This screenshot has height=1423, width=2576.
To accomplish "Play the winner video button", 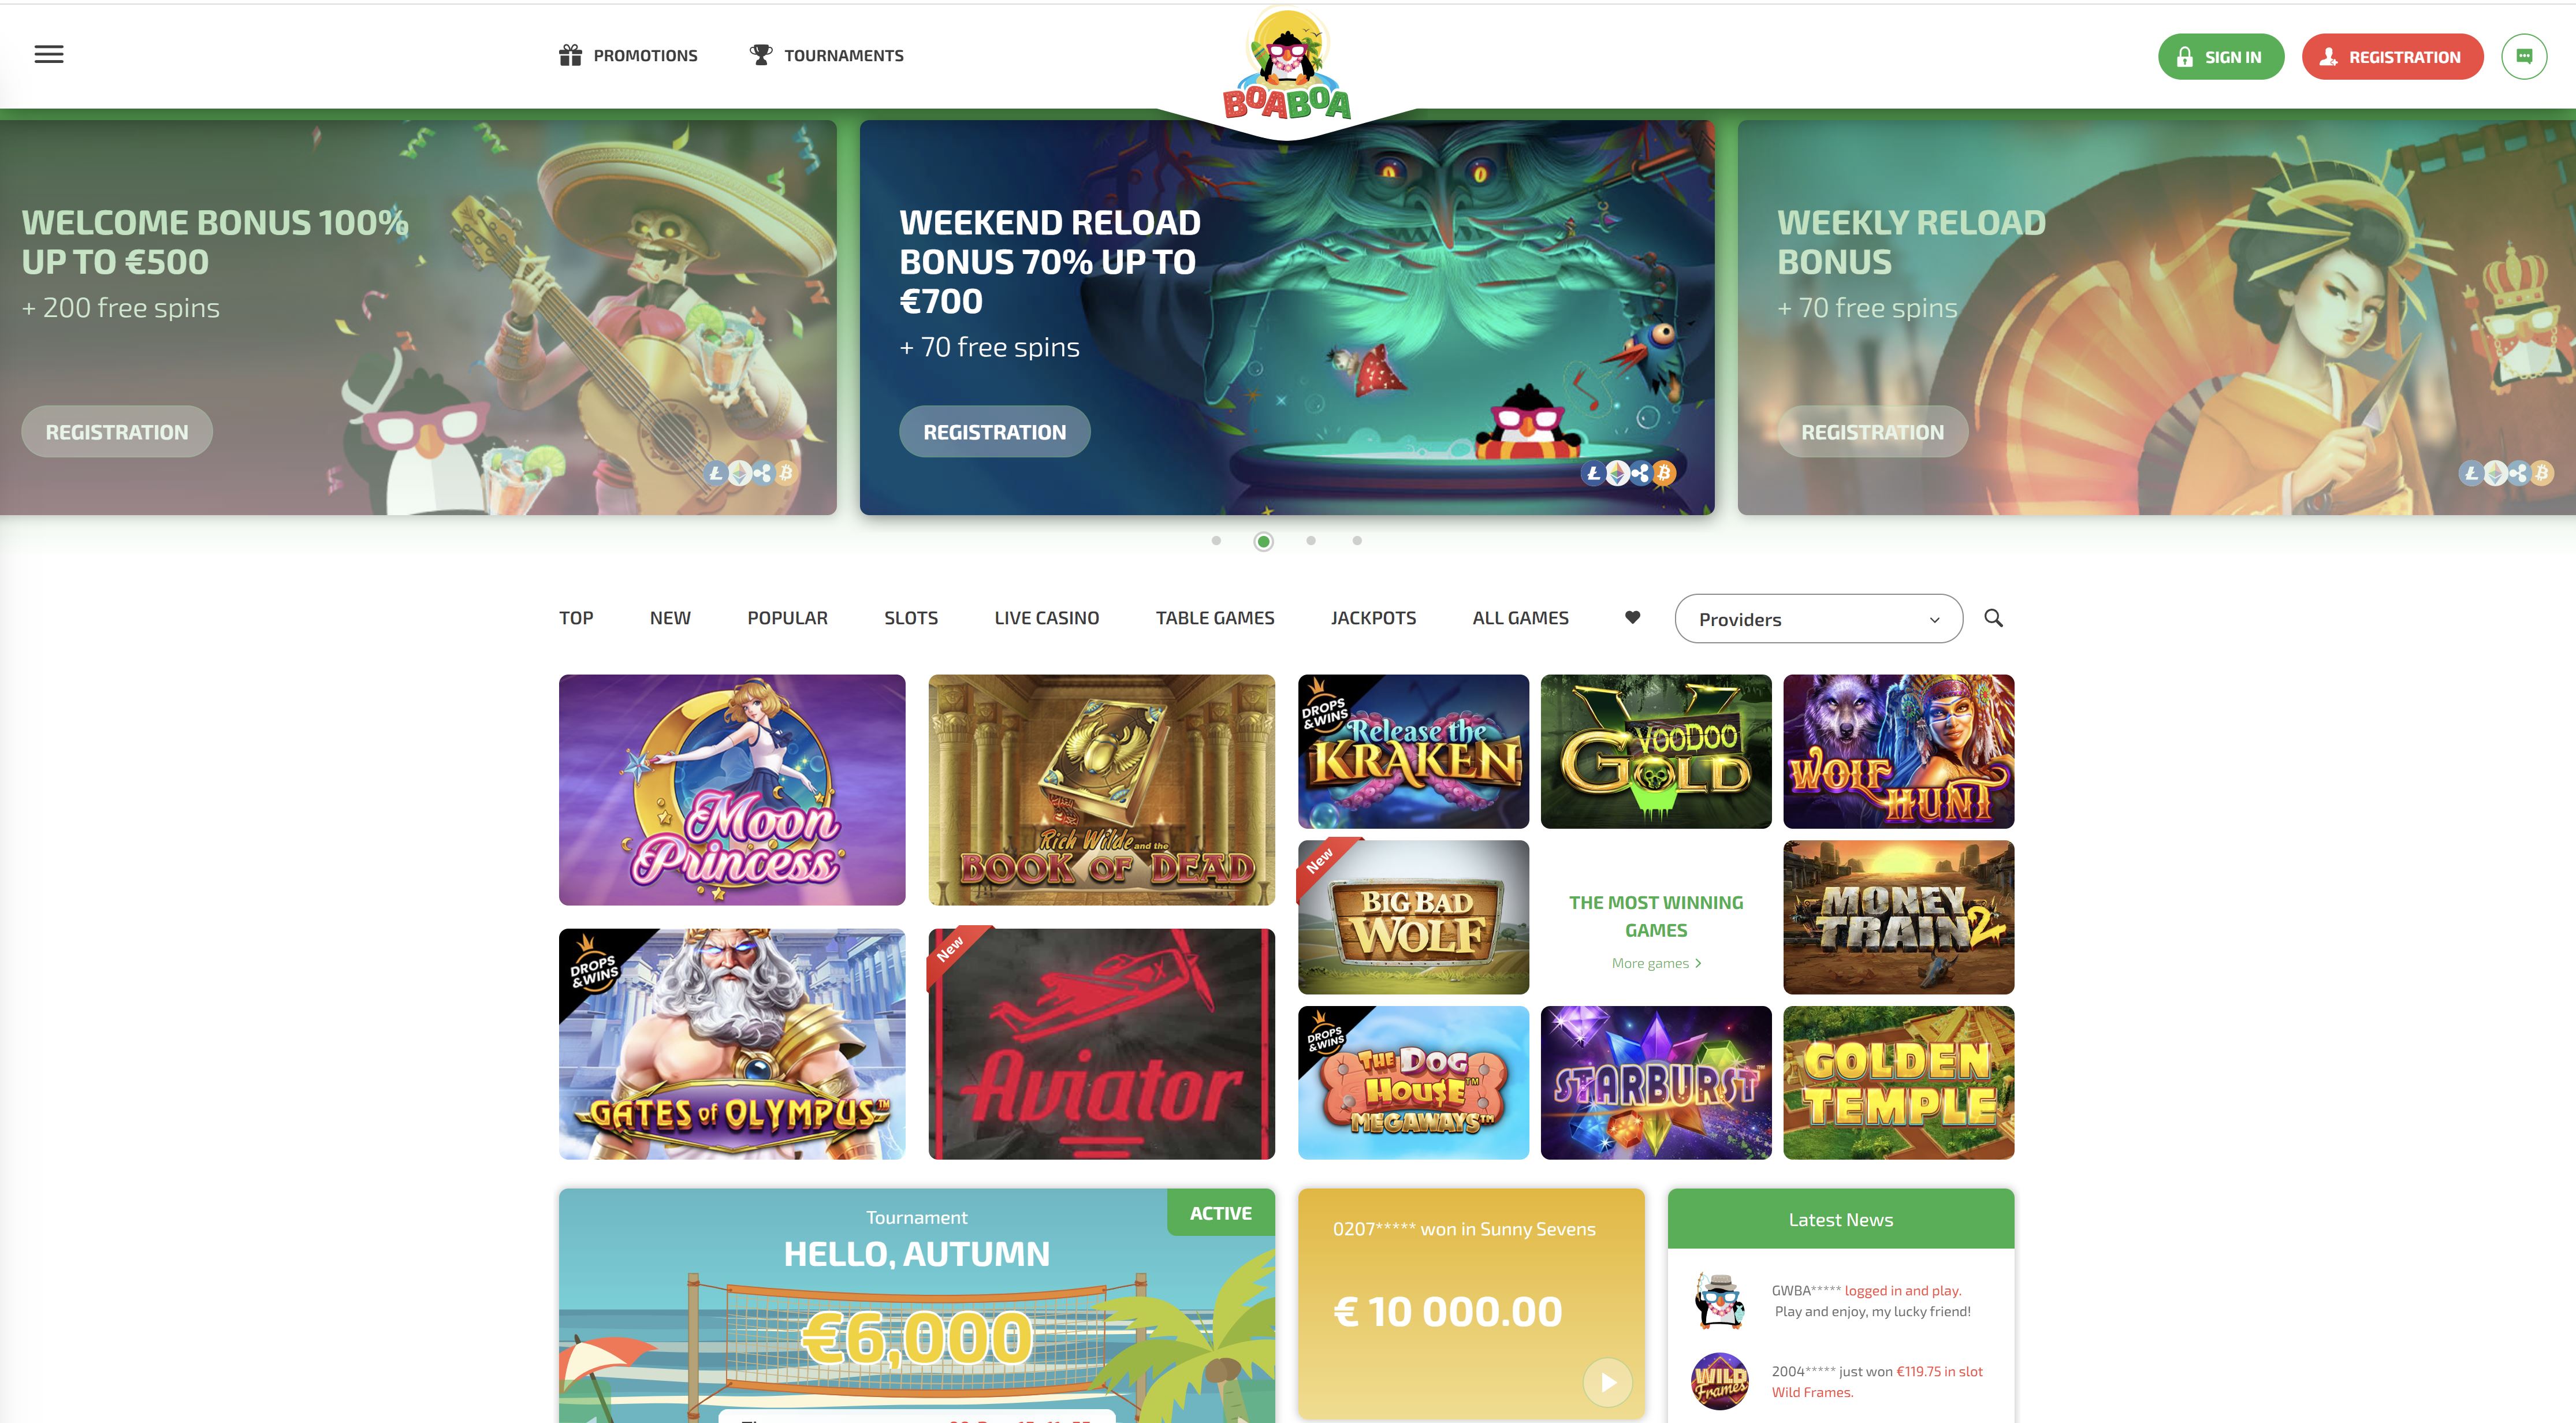I will click(1607, 1382).
